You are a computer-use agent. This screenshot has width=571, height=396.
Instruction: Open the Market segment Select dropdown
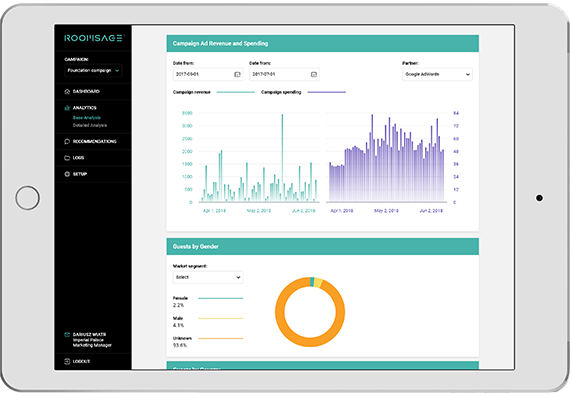click(x=208, y=277)
